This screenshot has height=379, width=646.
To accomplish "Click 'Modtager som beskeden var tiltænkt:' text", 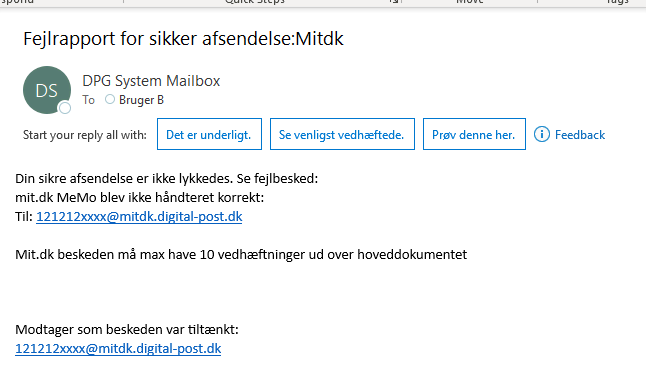I will coord(127,330).
